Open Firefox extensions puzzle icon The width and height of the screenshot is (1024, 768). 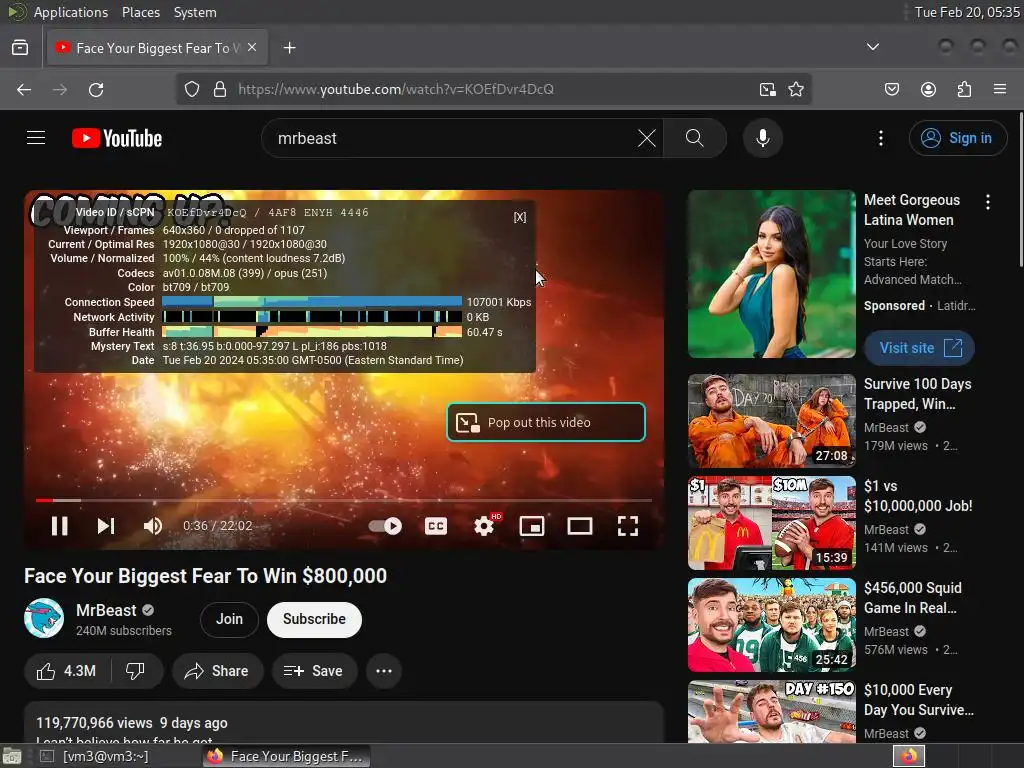964,89
